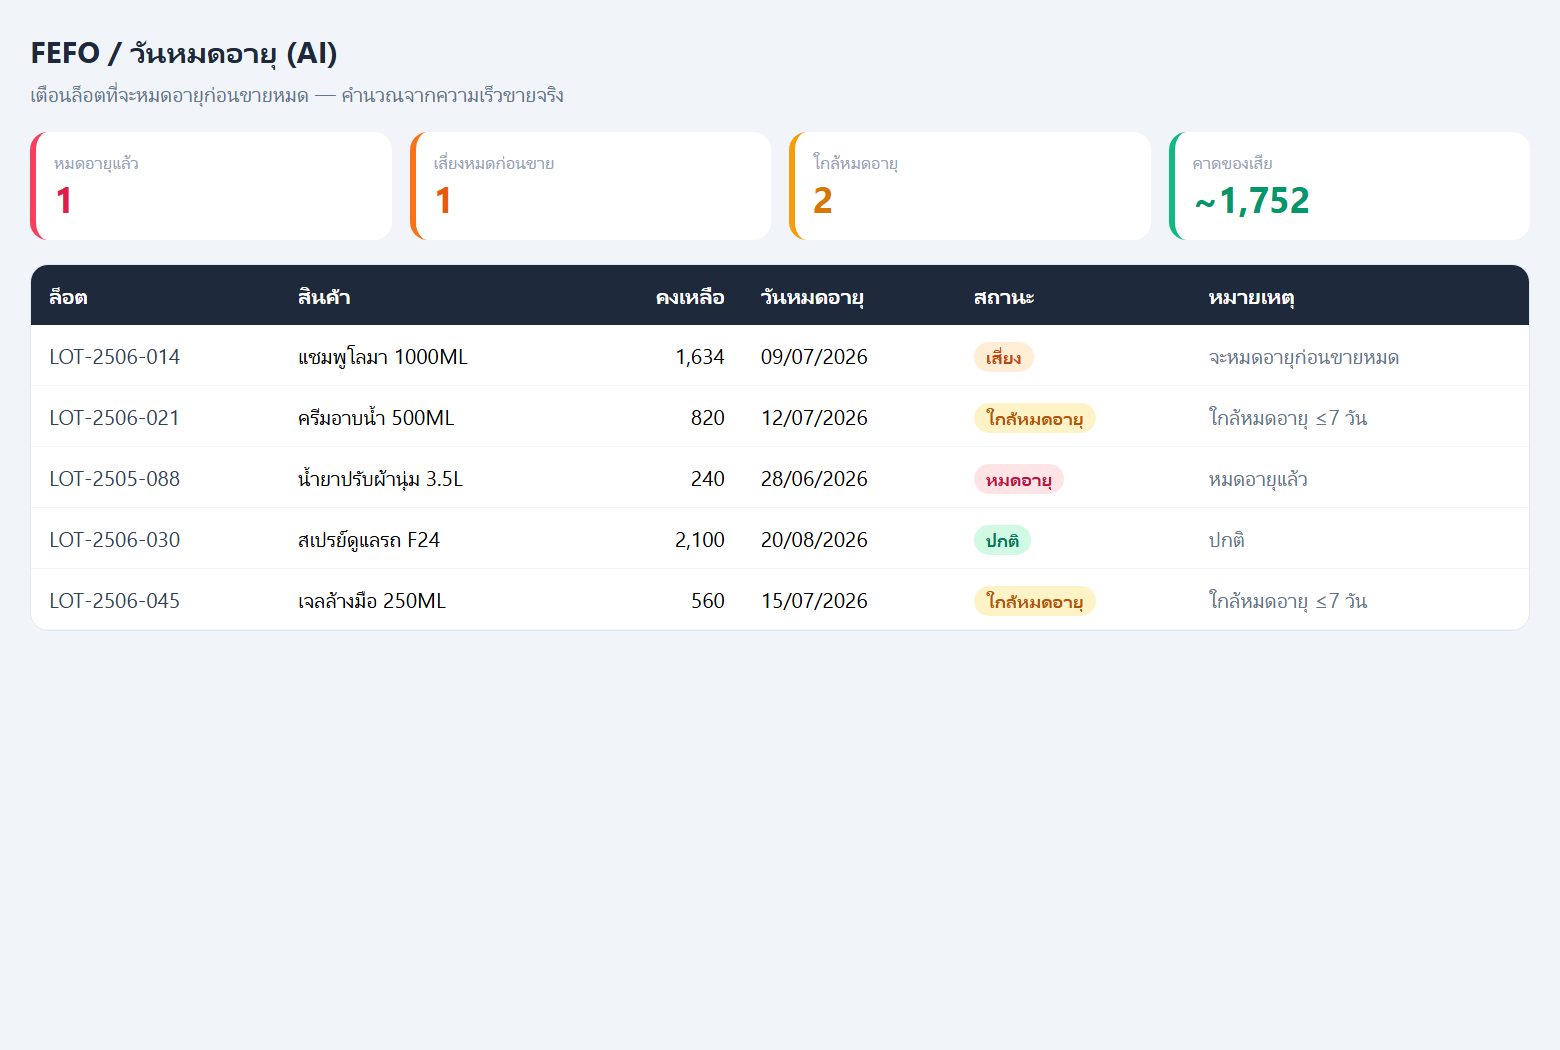
Task: Click remaining quantity 820
Action: click(x=708, y=418)
